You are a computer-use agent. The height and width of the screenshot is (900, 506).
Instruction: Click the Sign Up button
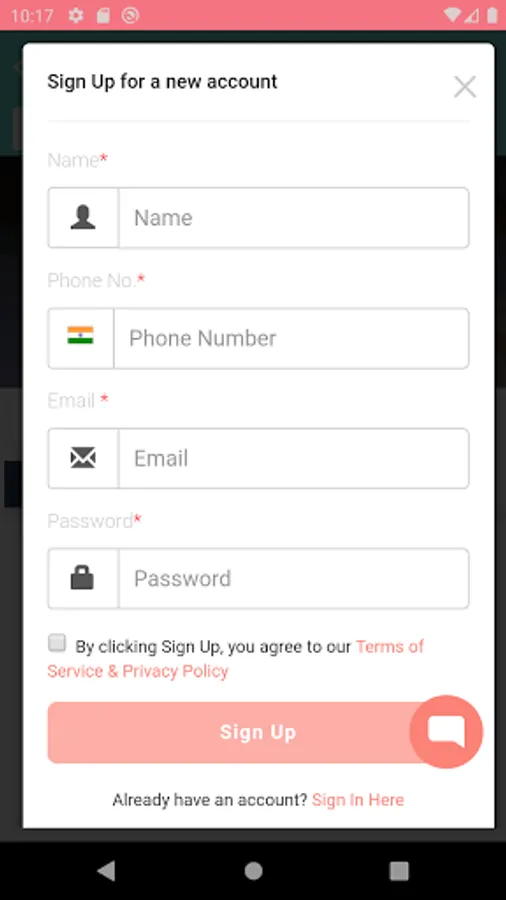click(258, 732)
